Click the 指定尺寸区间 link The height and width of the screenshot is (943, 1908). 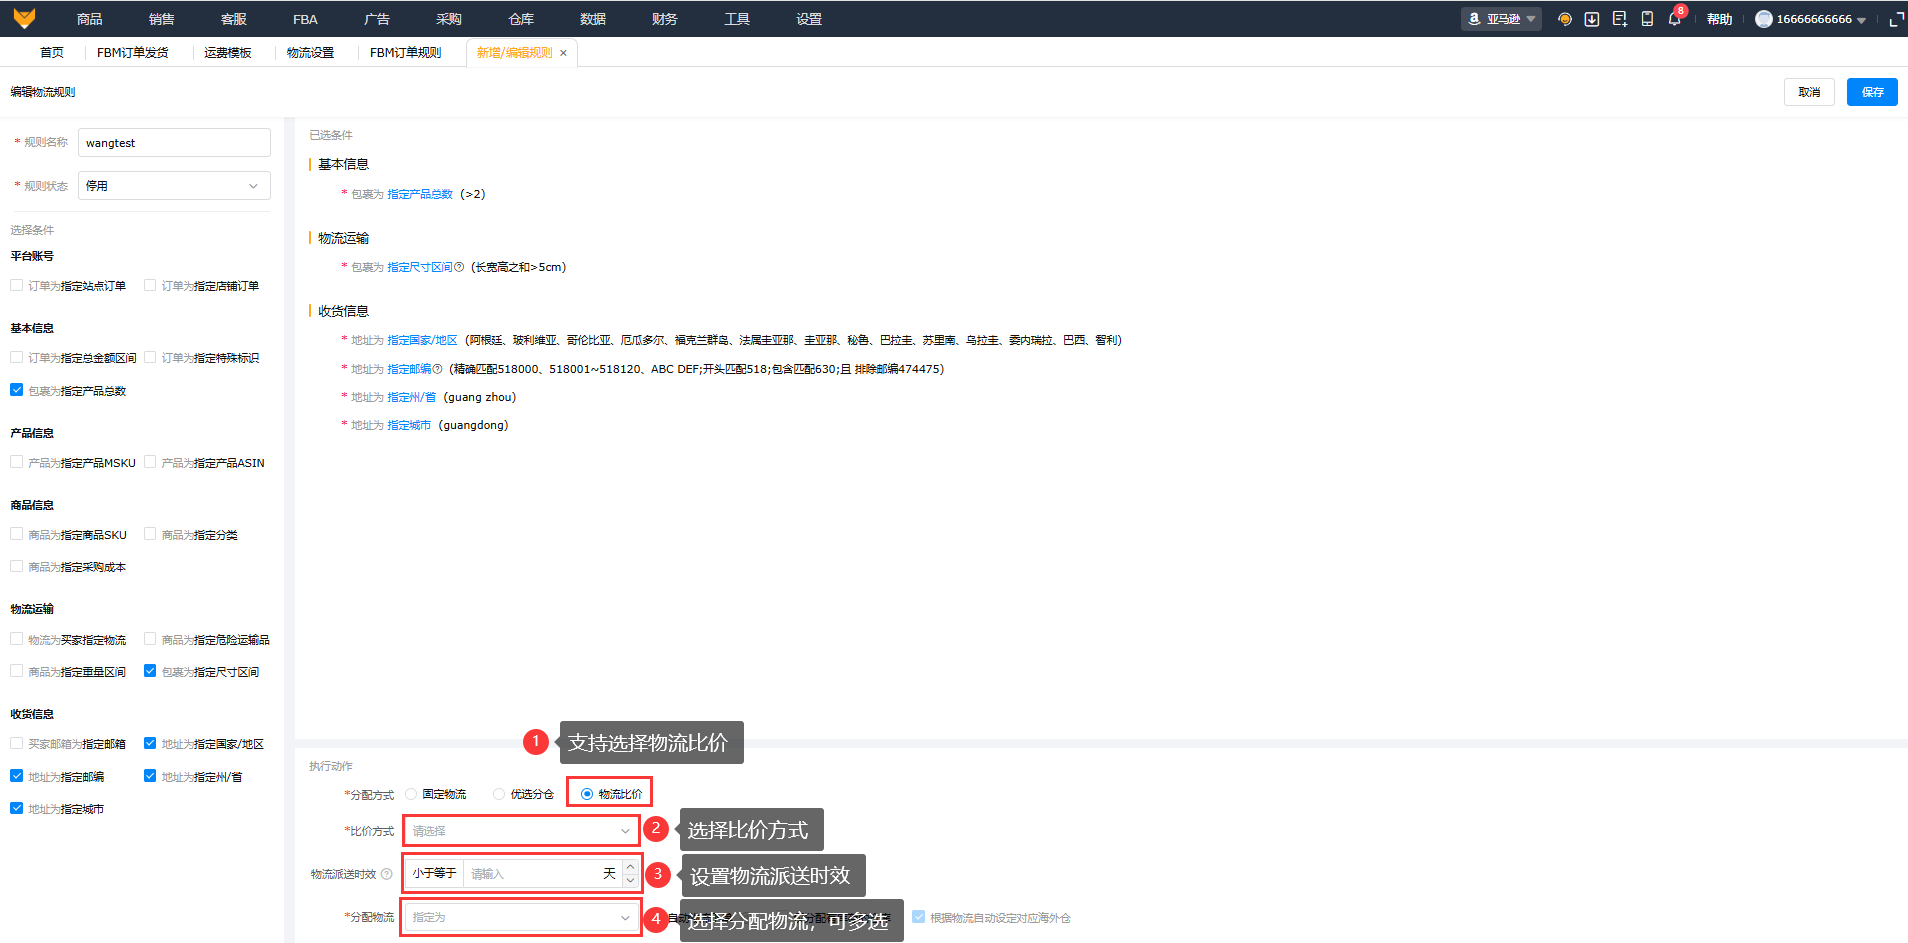point(420,267)
